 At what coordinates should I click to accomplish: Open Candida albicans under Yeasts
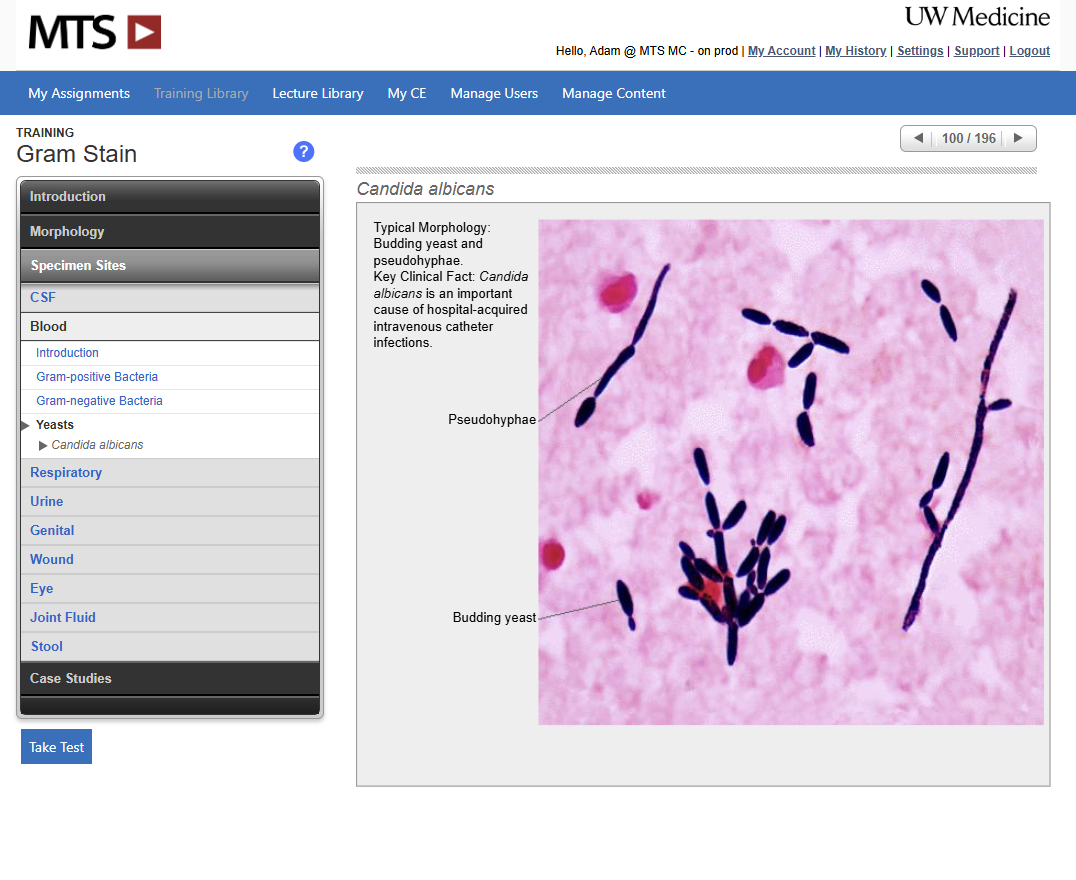click(97, 445)
